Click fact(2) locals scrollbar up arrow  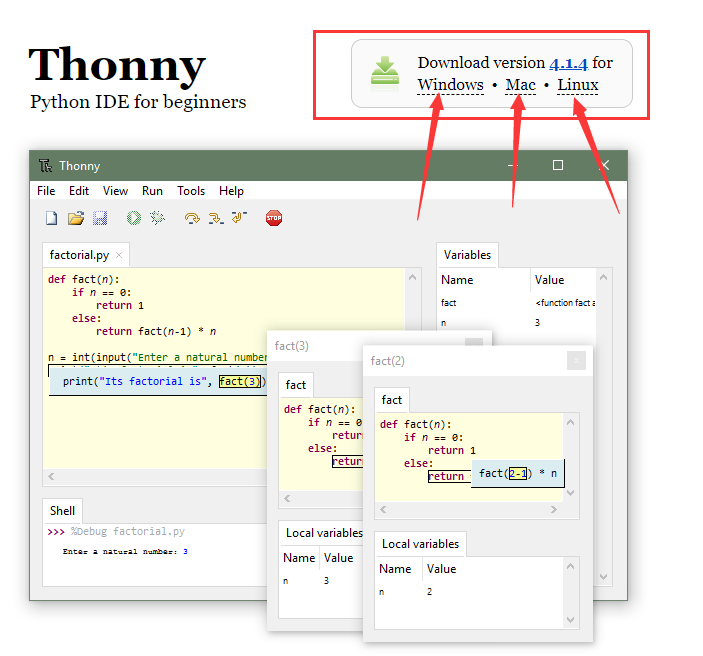click(570, 566)
